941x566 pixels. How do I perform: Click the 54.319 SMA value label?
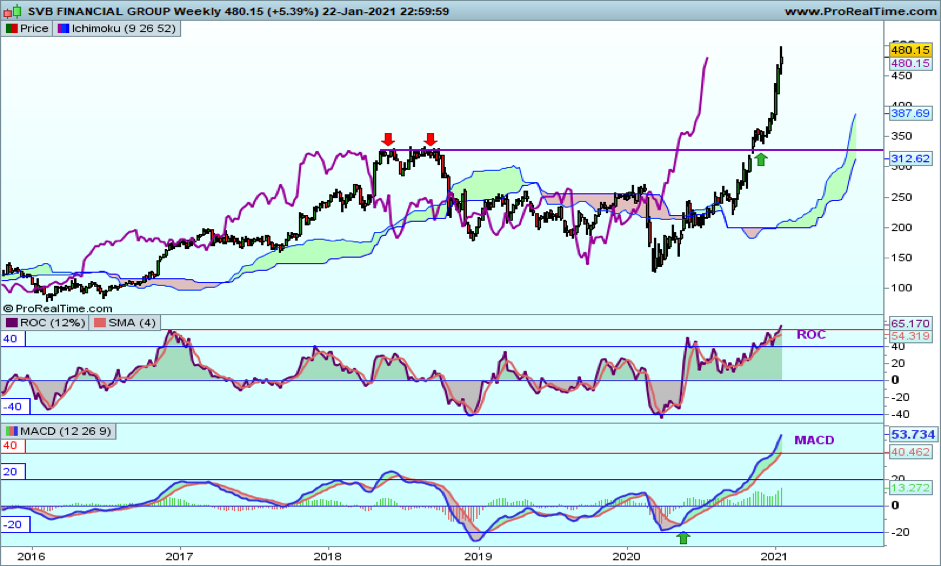pyautogui.click(x=910, y=336)
